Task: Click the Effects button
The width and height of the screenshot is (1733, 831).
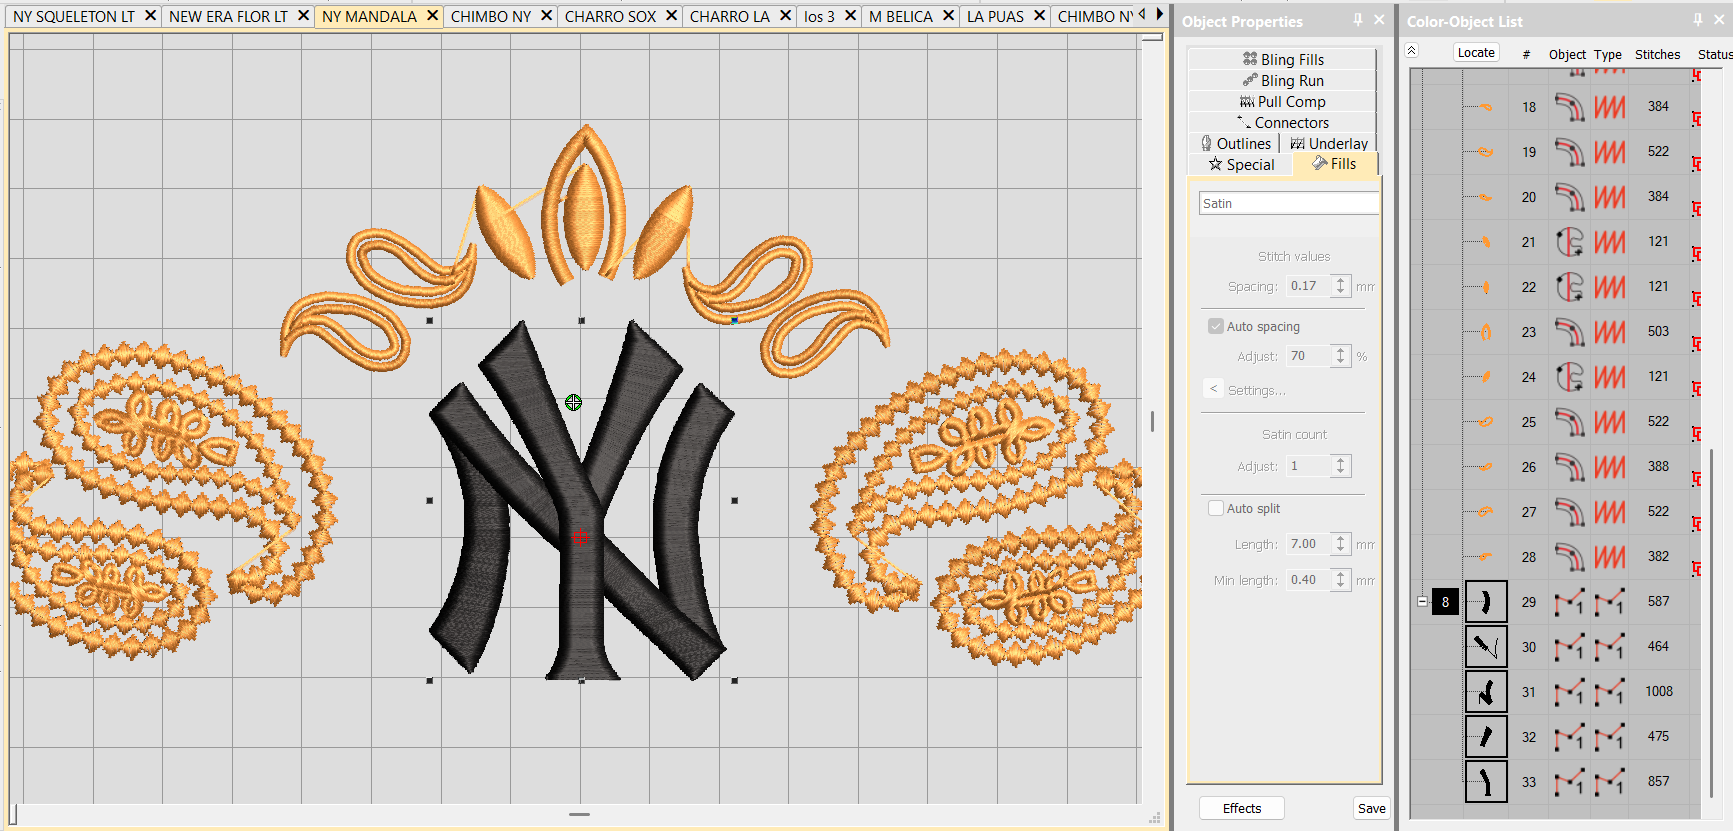Action: click(1242, 808)
